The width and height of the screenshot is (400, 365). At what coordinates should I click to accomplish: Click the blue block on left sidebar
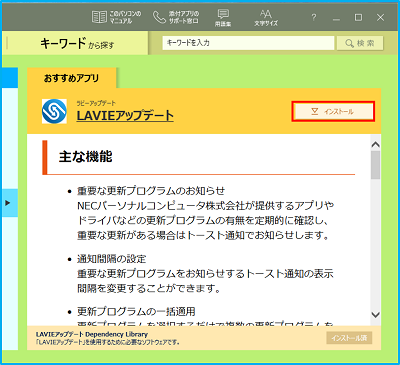point(10,78)
